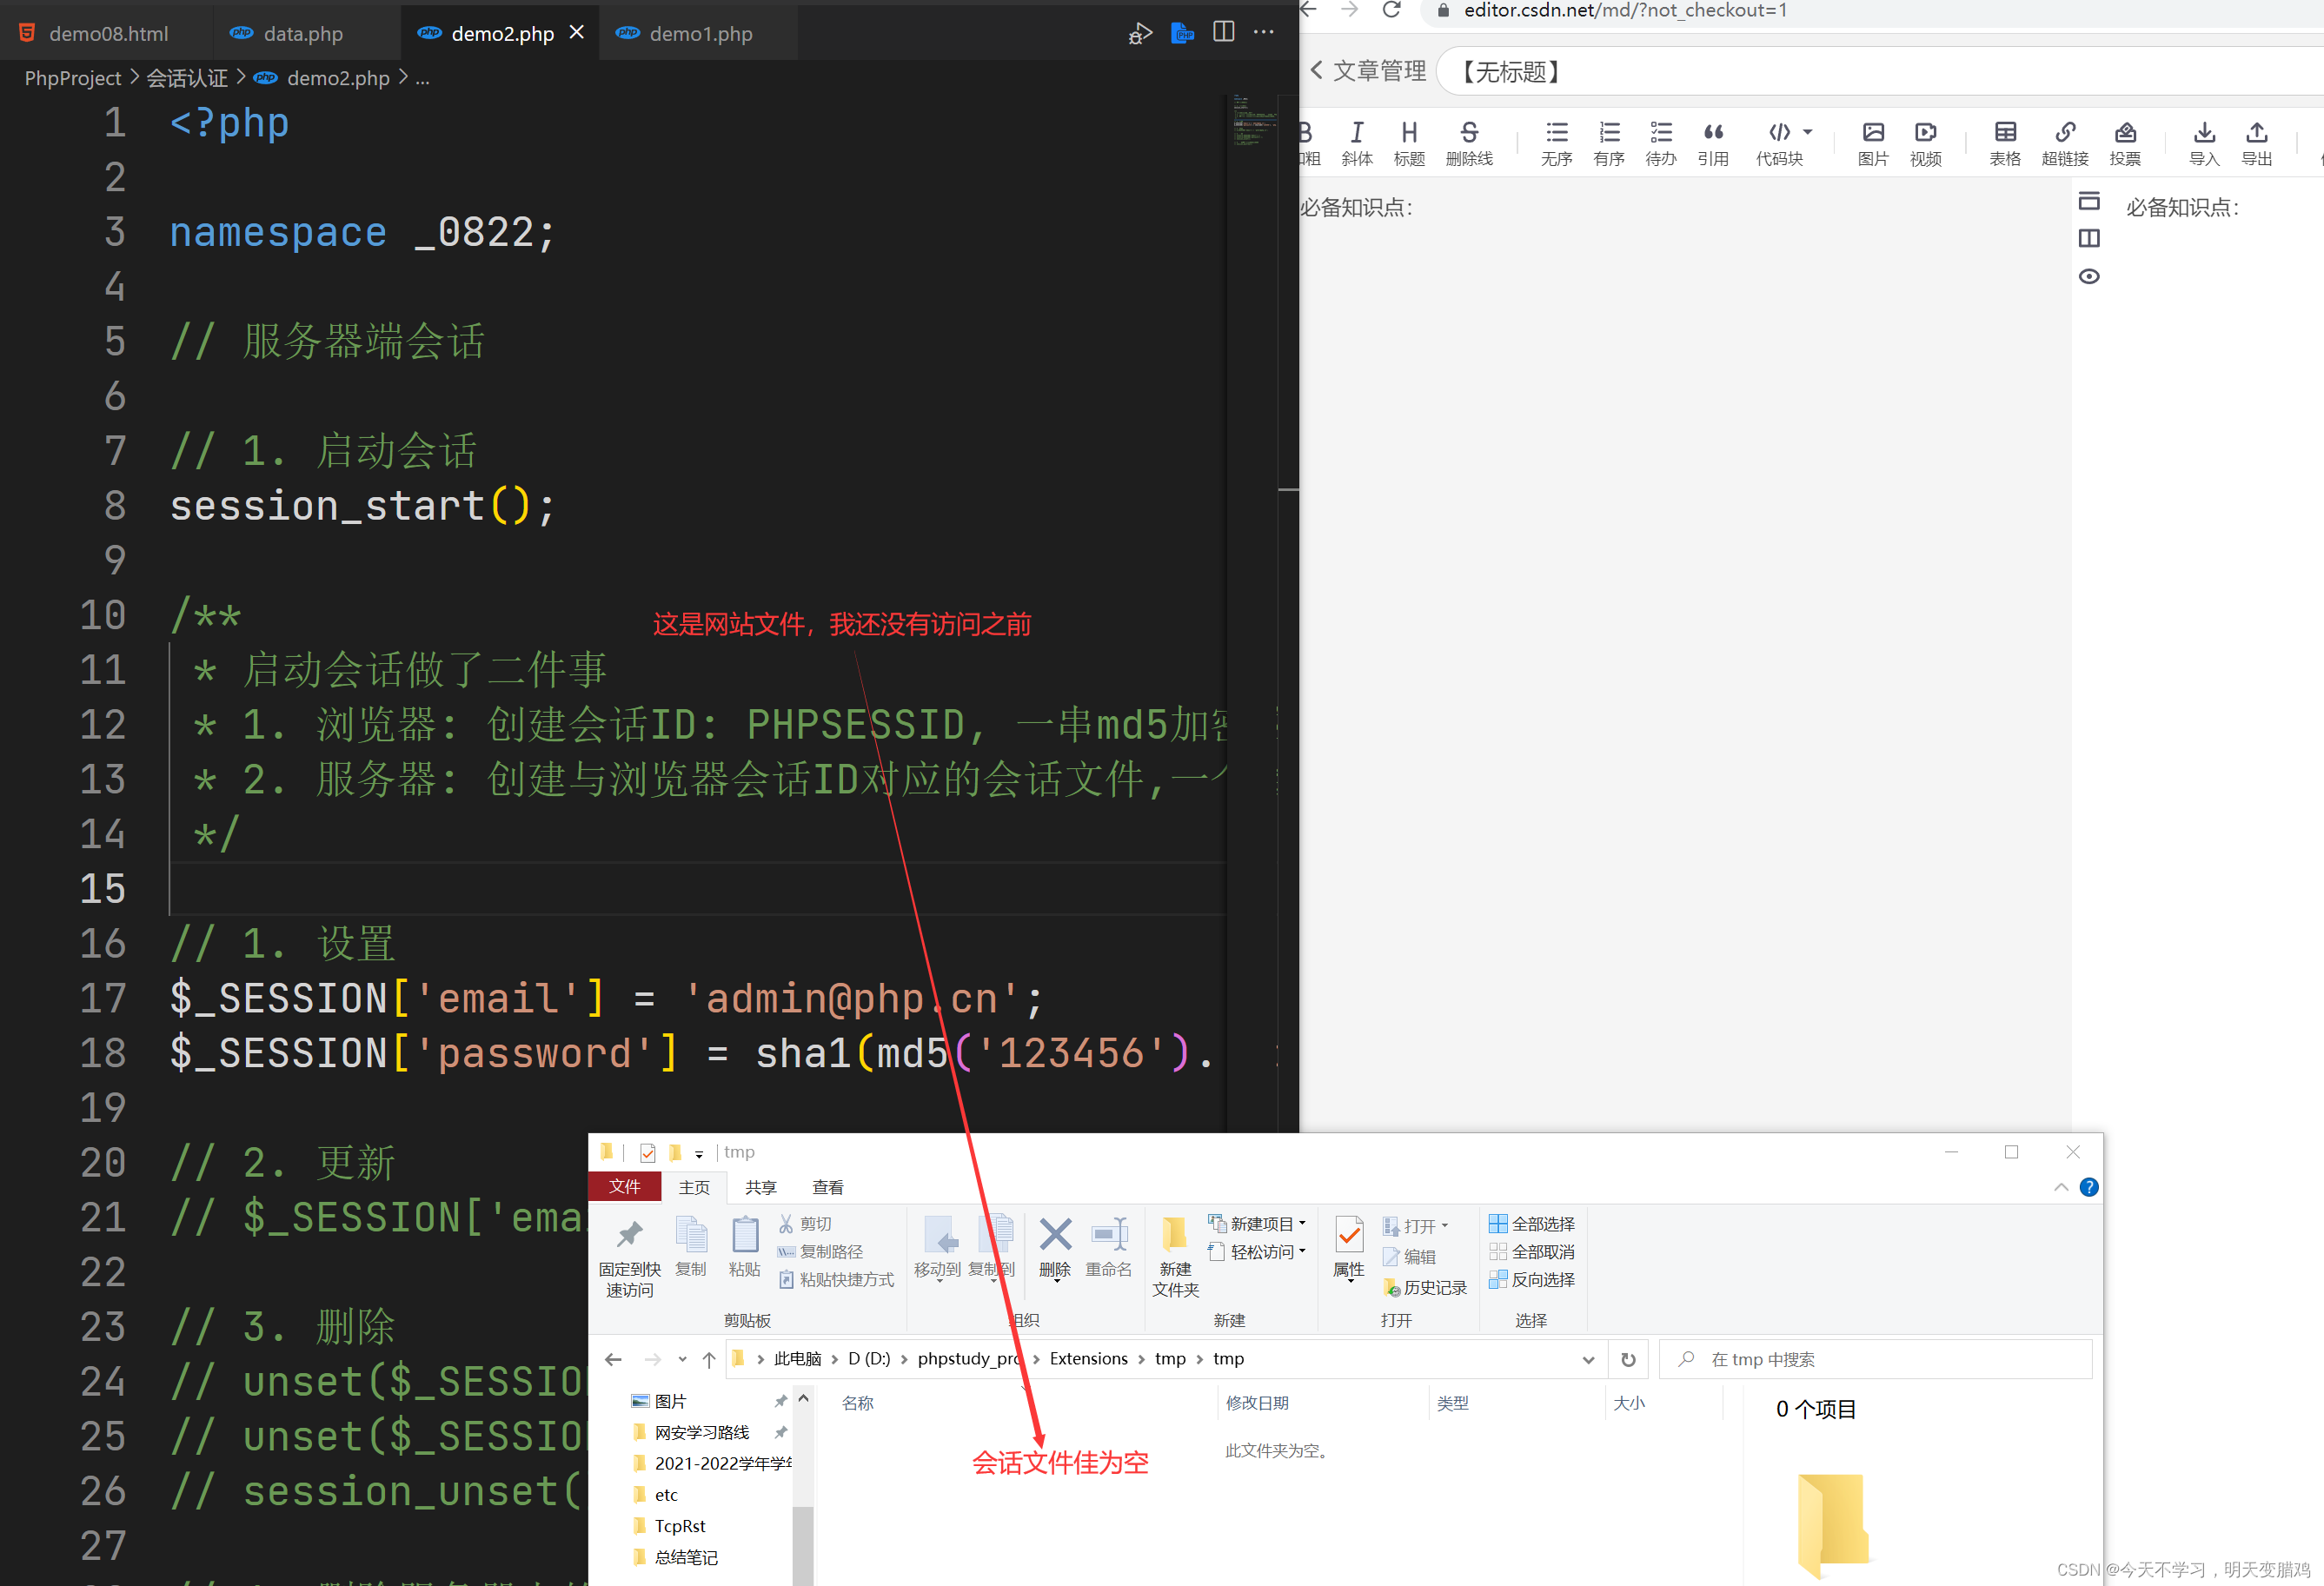Collapse the Explorer ribbon

pos(2061,1187)
